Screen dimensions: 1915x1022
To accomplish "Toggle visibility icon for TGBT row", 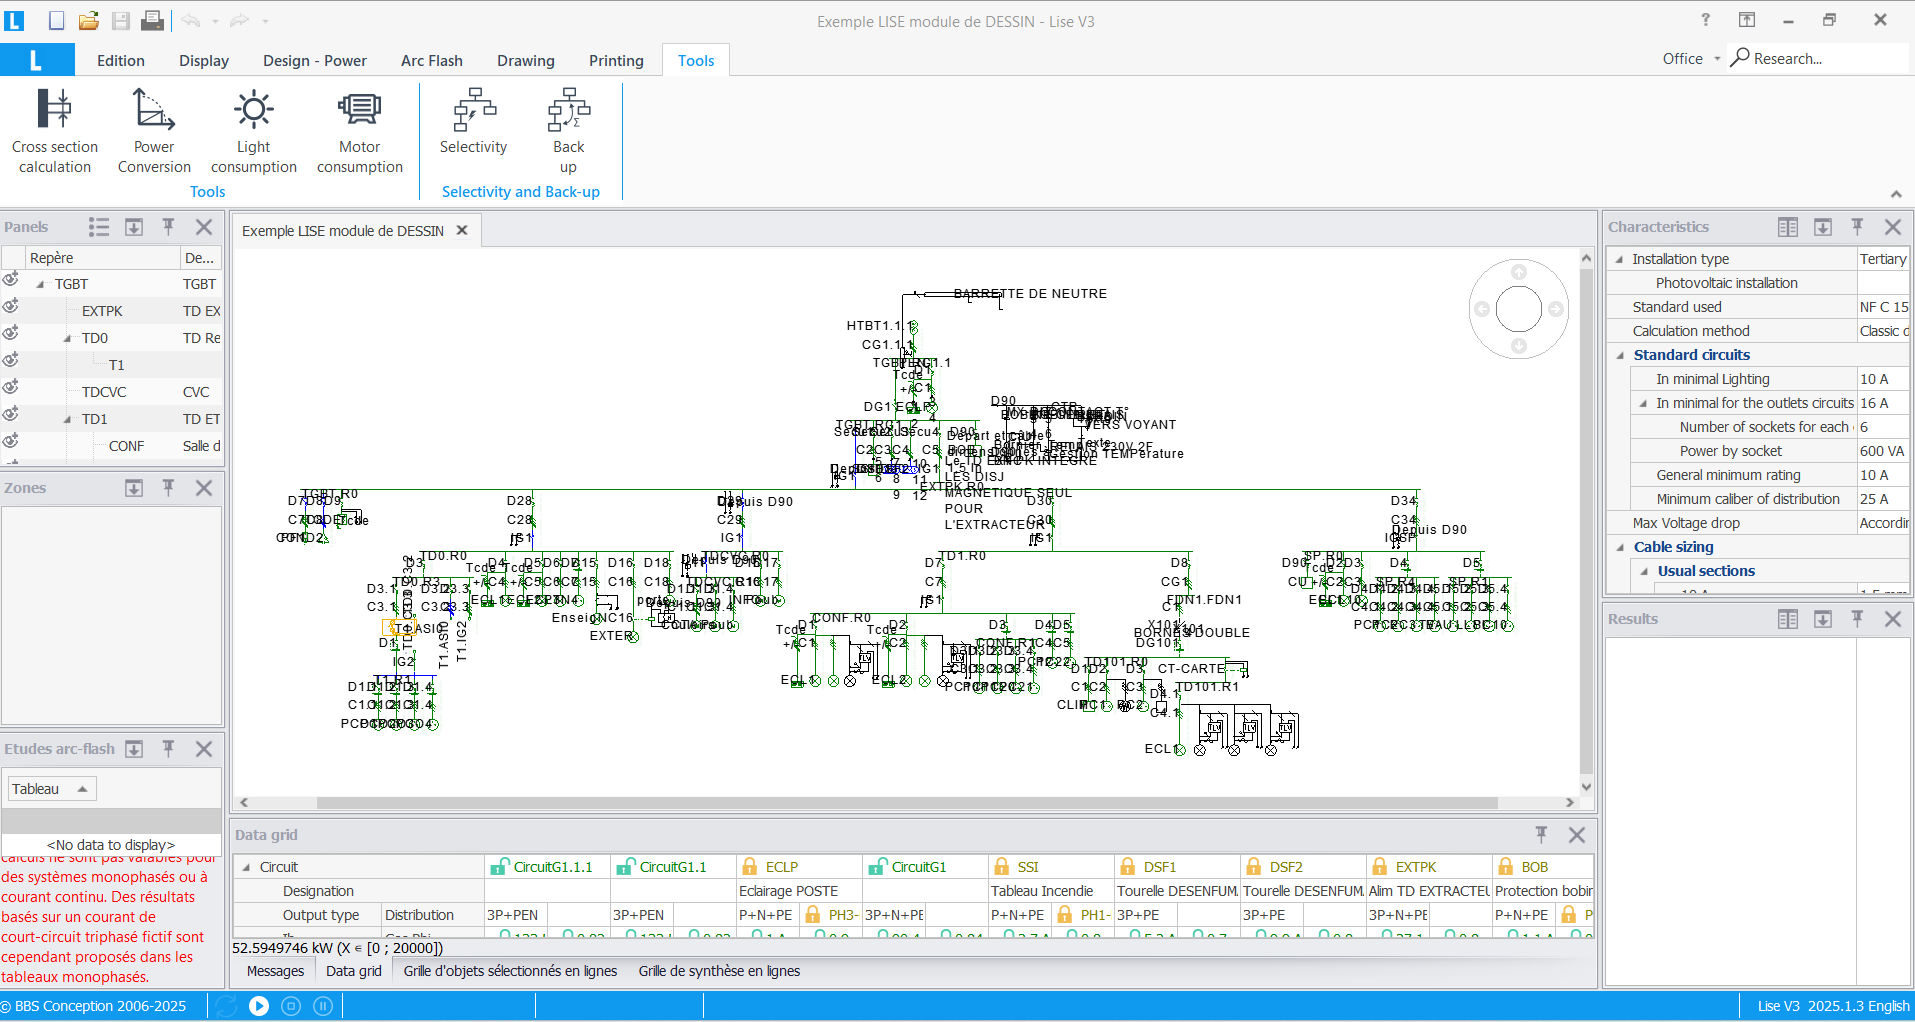I will tap(11, 279).
